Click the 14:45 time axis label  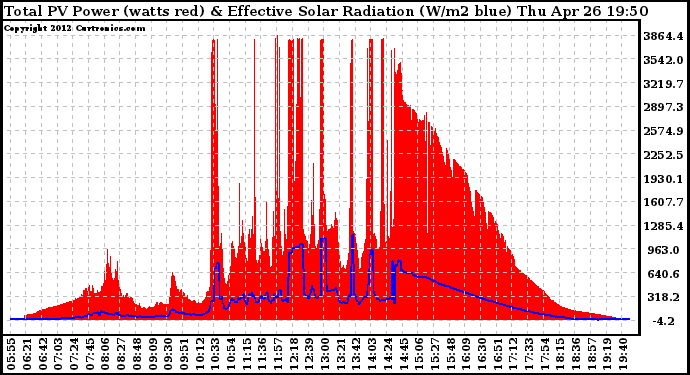403,354
